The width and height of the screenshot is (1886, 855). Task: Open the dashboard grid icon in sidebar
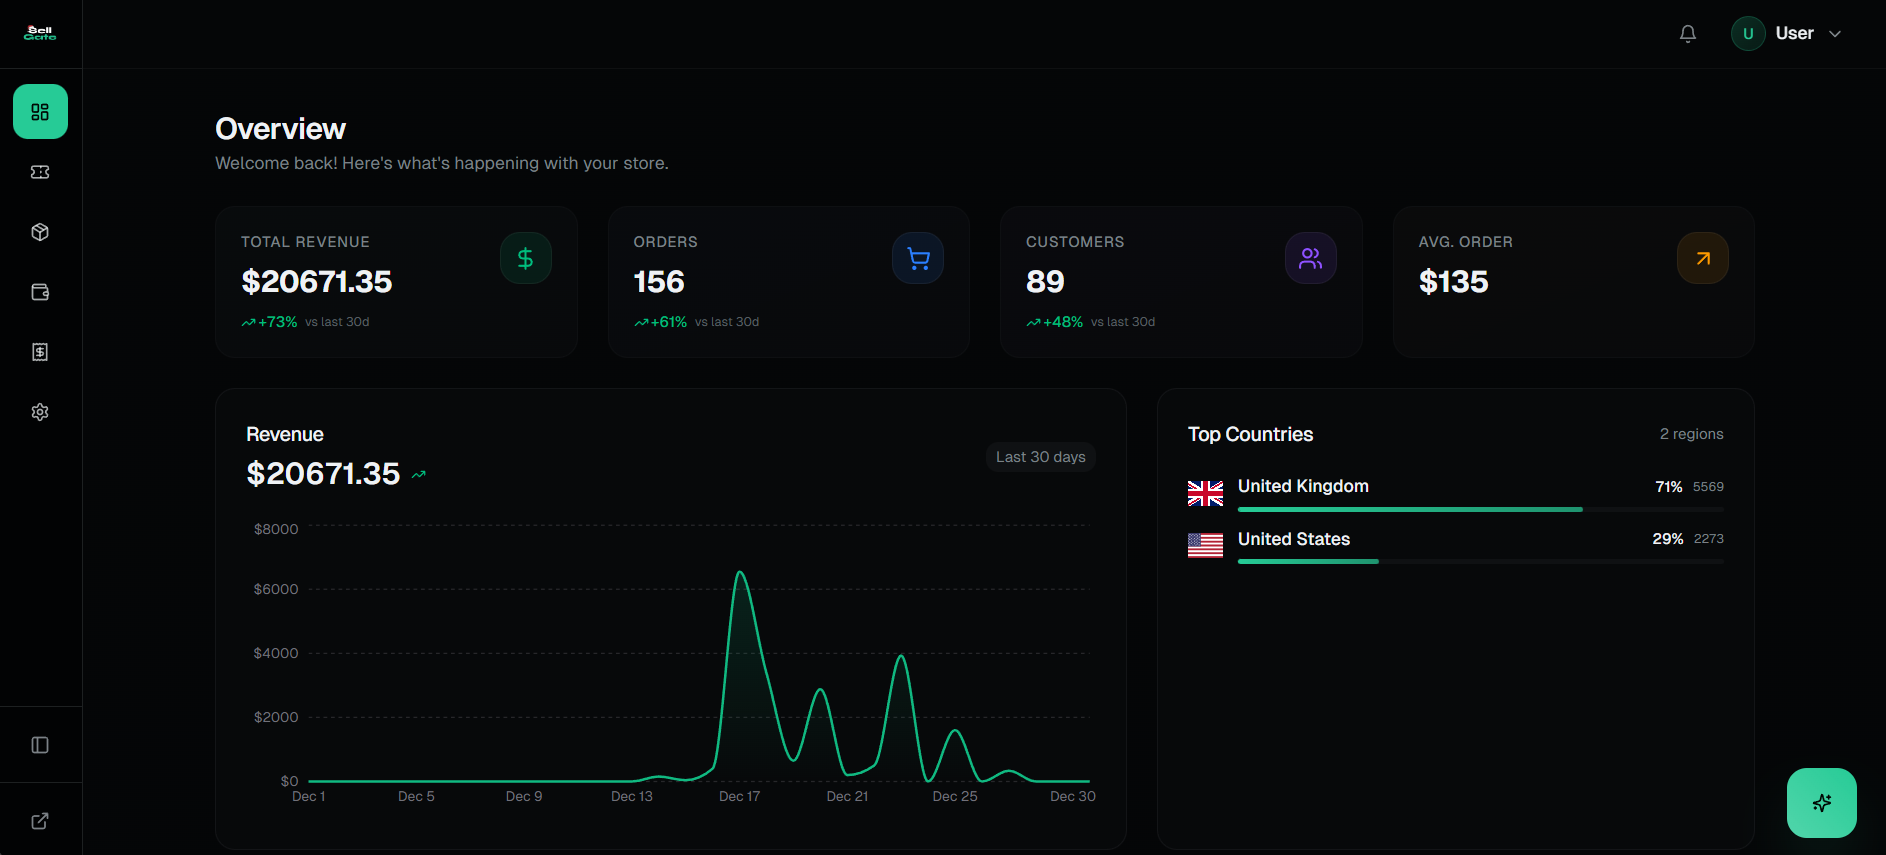tap(40, 112)
